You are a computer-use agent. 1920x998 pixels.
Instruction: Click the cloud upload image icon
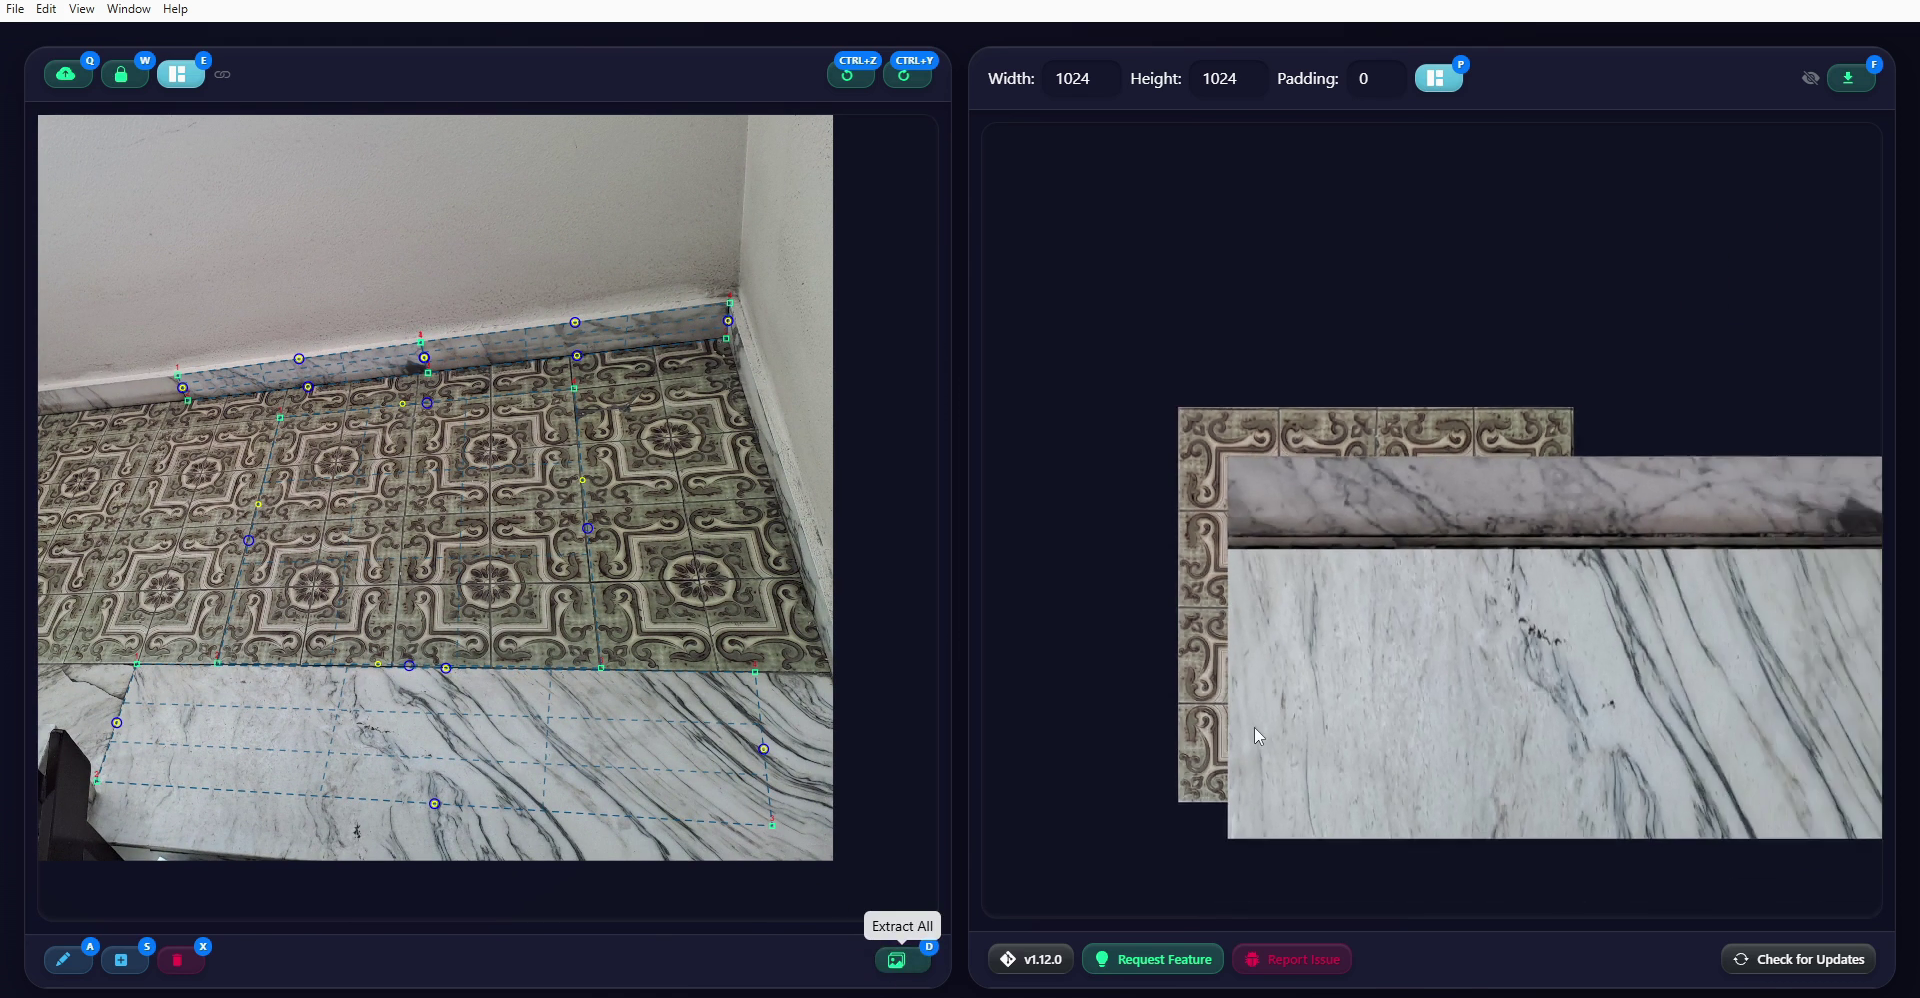click(67, 74)
